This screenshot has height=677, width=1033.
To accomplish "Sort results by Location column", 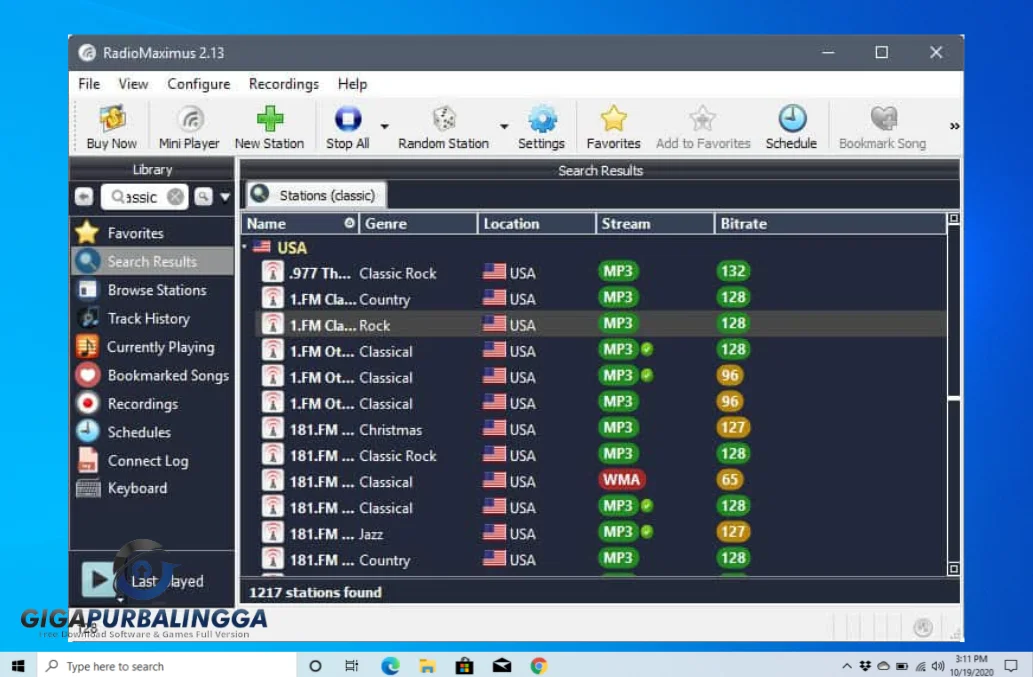I will pos(537,224).
